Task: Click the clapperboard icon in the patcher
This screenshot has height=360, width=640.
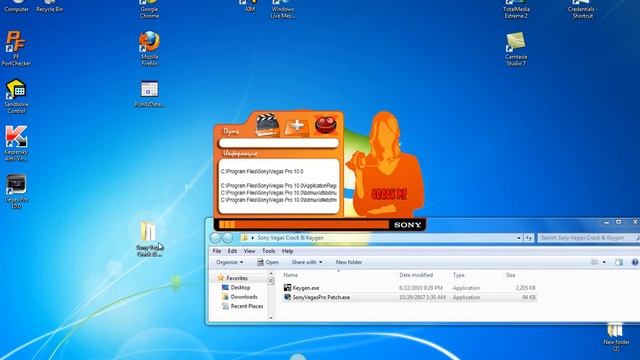Action: (267, 124)
